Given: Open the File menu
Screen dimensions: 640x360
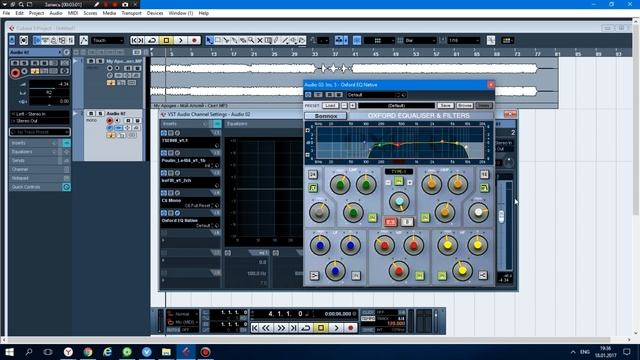Looking at the screenshot, I should 7,13.
